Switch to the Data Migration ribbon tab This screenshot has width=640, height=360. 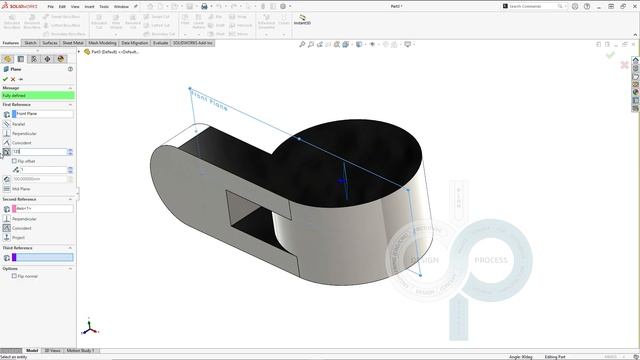135,43
